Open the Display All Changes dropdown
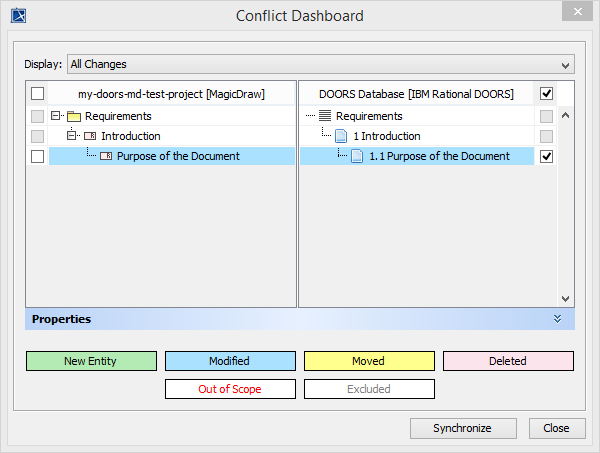Image resolution: width=600 pixels, height=453 pixels. click(x=320, y=64)
